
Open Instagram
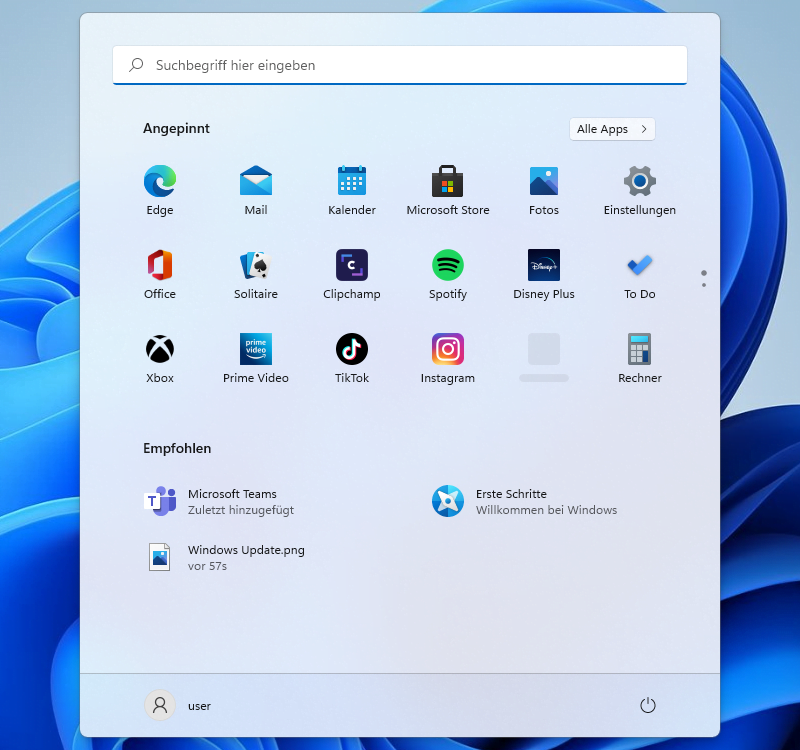click(x=447, y=358)
